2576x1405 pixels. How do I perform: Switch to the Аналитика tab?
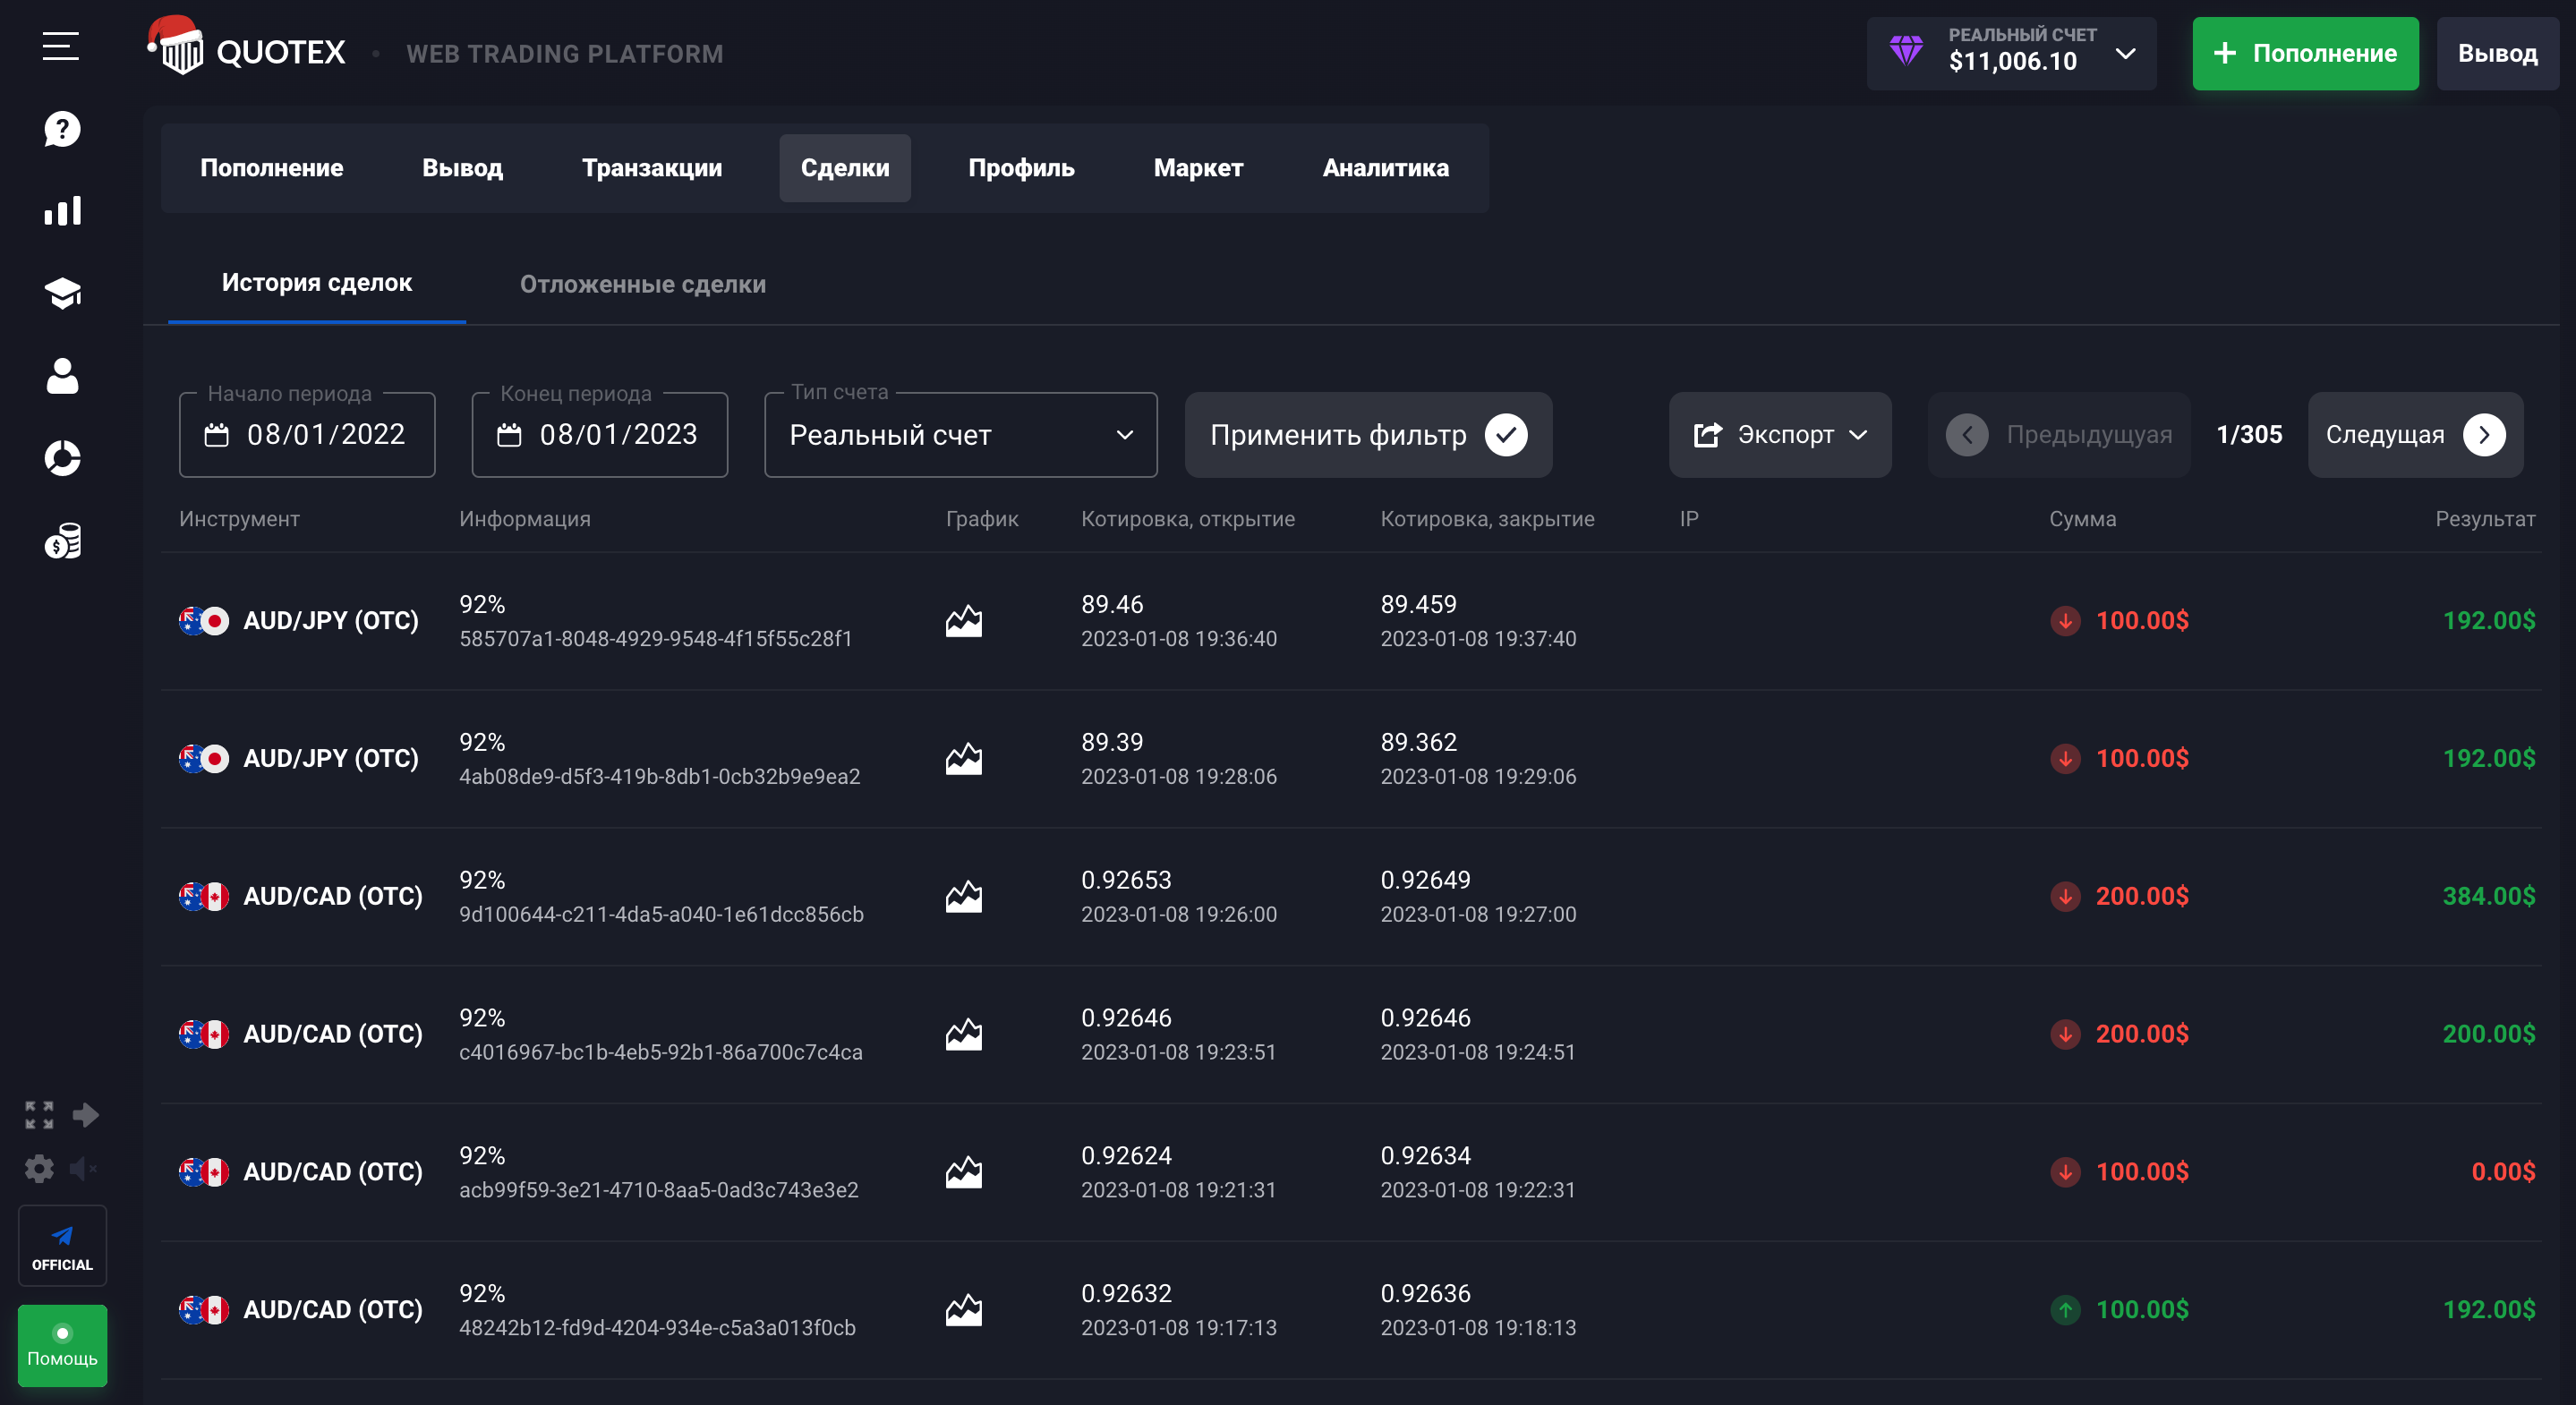tap(1385, 168)
